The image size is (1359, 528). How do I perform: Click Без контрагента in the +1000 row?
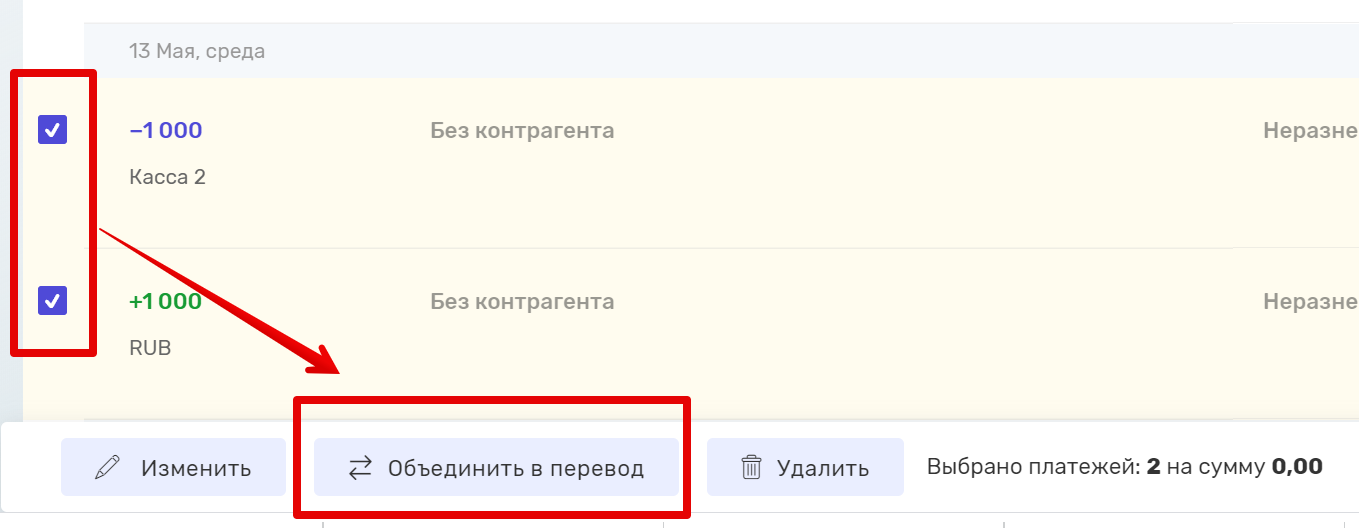[522, 301]
